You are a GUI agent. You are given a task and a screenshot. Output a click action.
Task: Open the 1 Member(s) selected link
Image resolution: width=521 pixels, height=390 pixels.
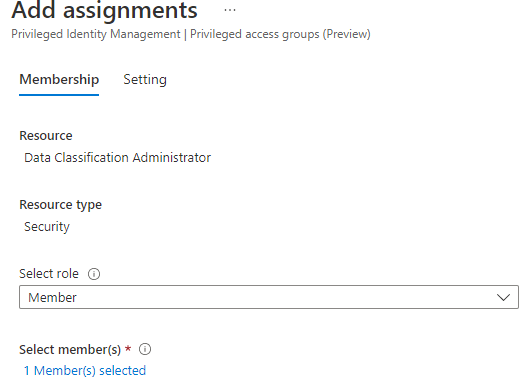coord(85,371)
